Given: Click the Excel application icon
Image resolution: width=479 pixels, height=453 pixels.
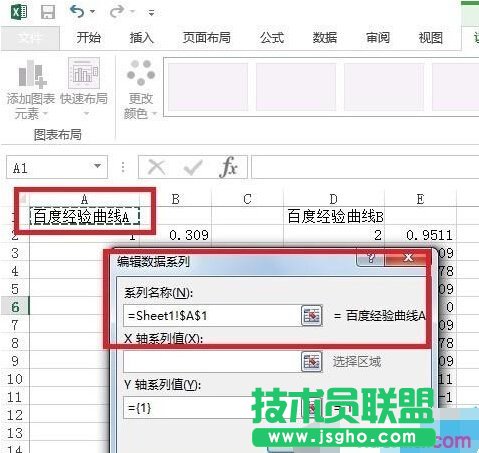Looking at the screenshot, I should (x=19, y=12).
